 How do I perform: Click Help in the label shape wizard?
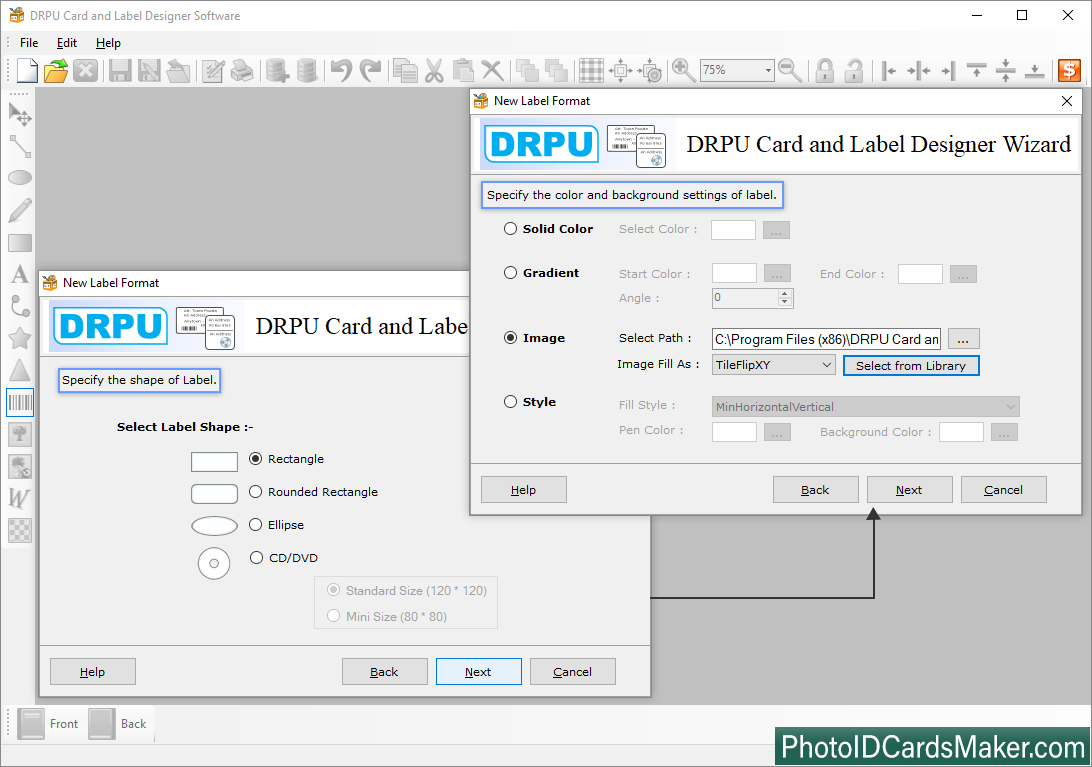click(93, 672)
